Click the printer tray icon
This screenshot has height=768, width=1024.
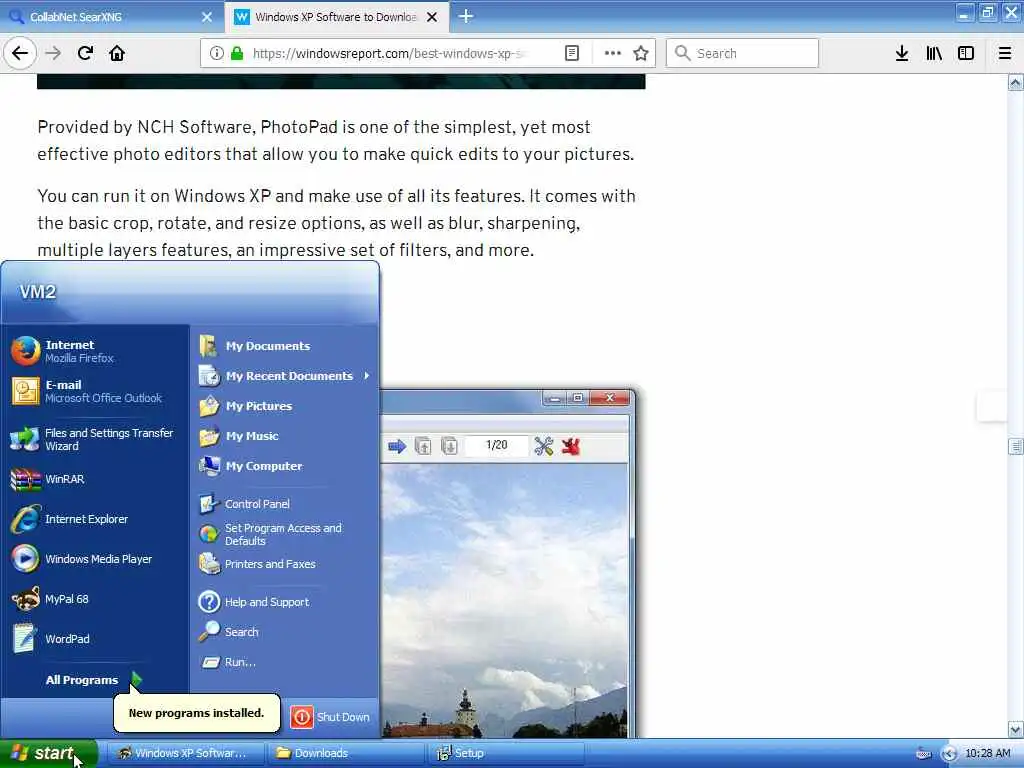tap(923, 754)
